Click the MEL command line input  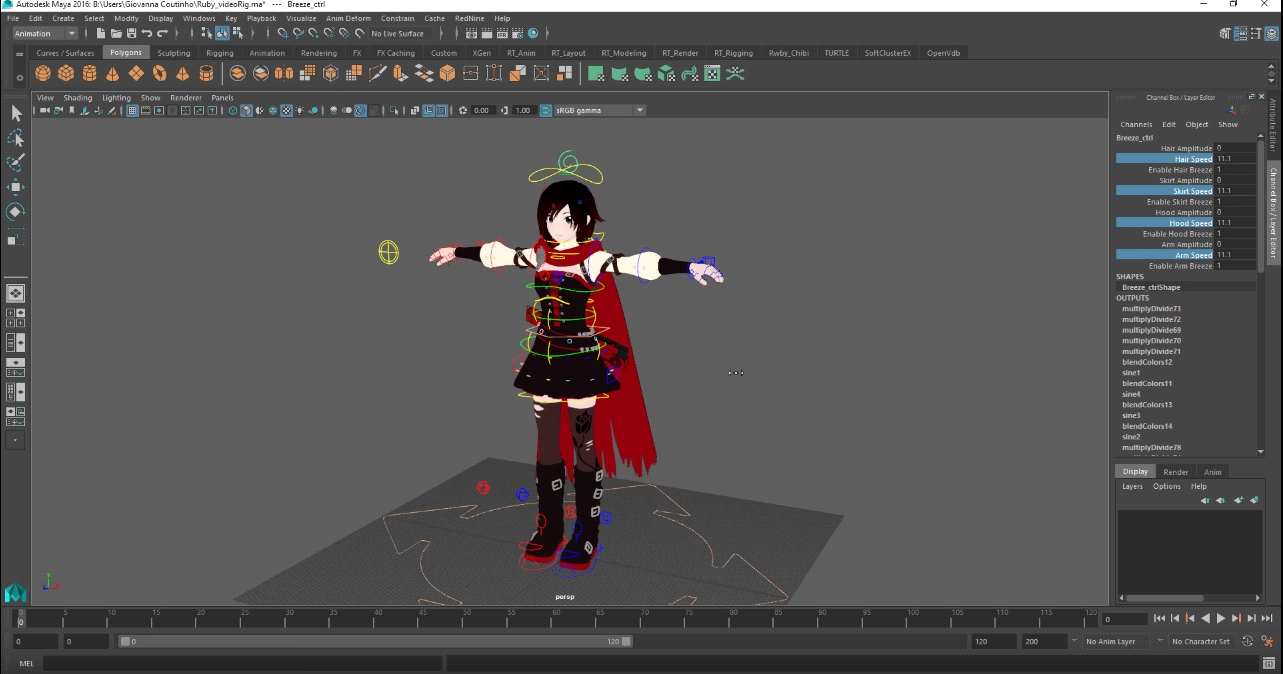(242, 663)
